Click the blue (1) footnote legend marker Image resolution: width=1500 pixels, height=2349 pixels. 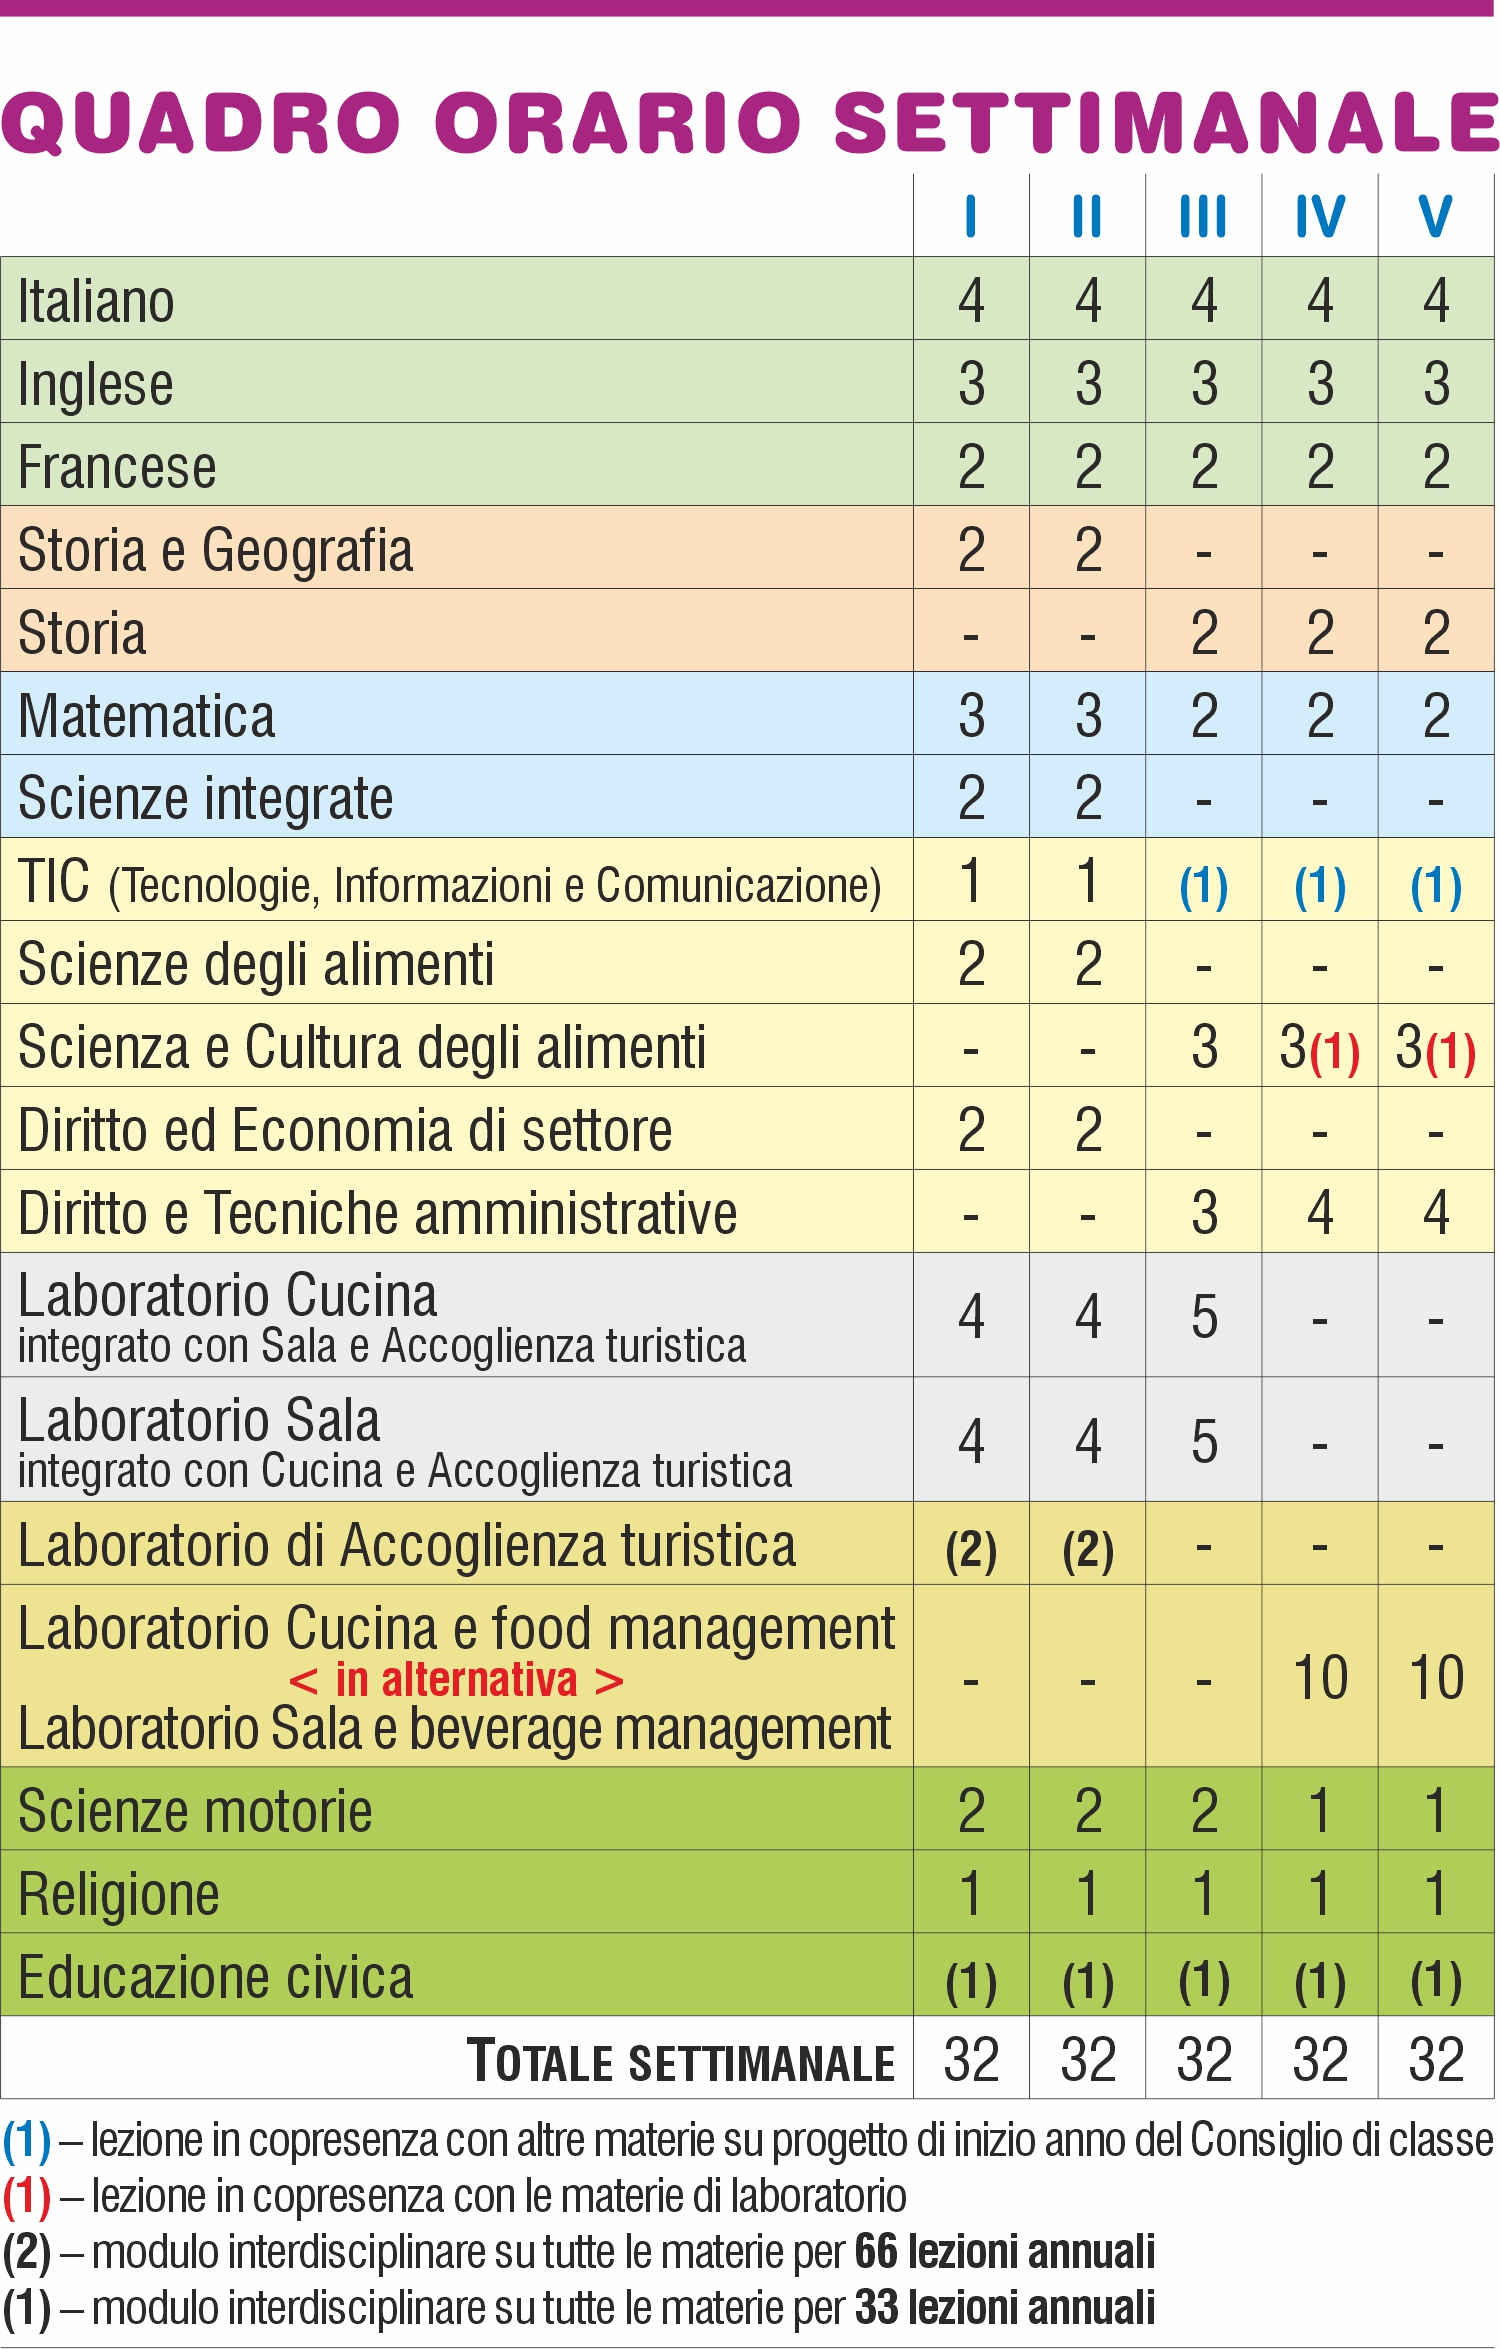coord(27,2141)
